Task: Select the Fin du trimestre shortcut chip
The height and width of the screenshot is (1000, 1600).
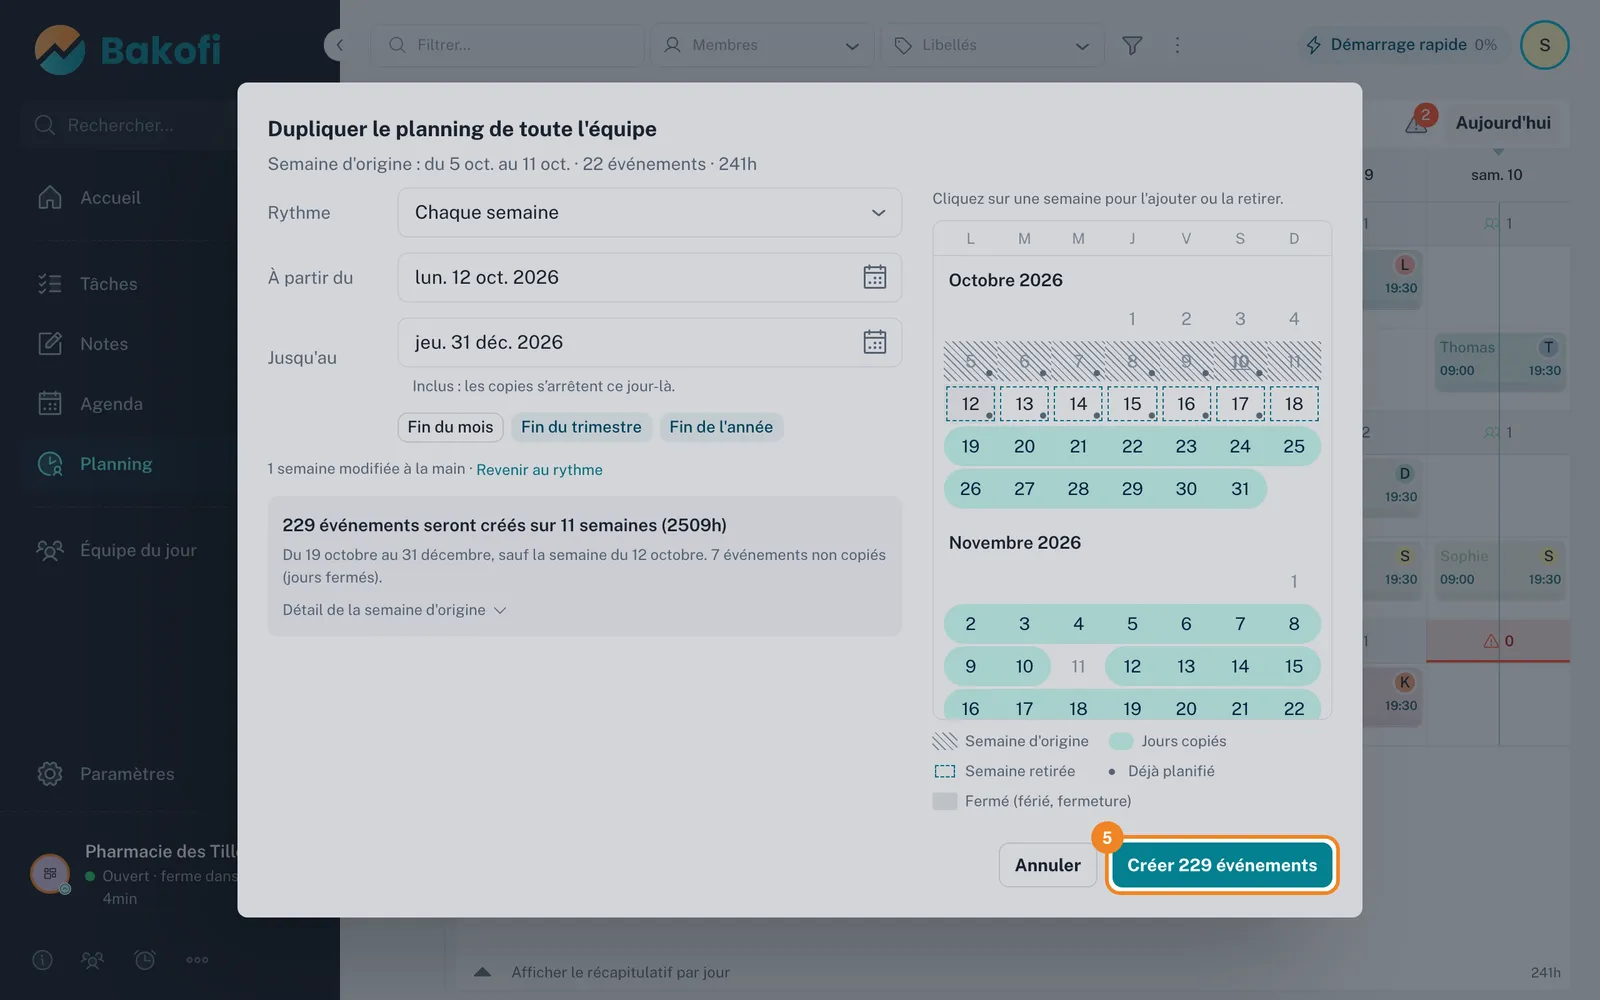Action: [581, 427]
